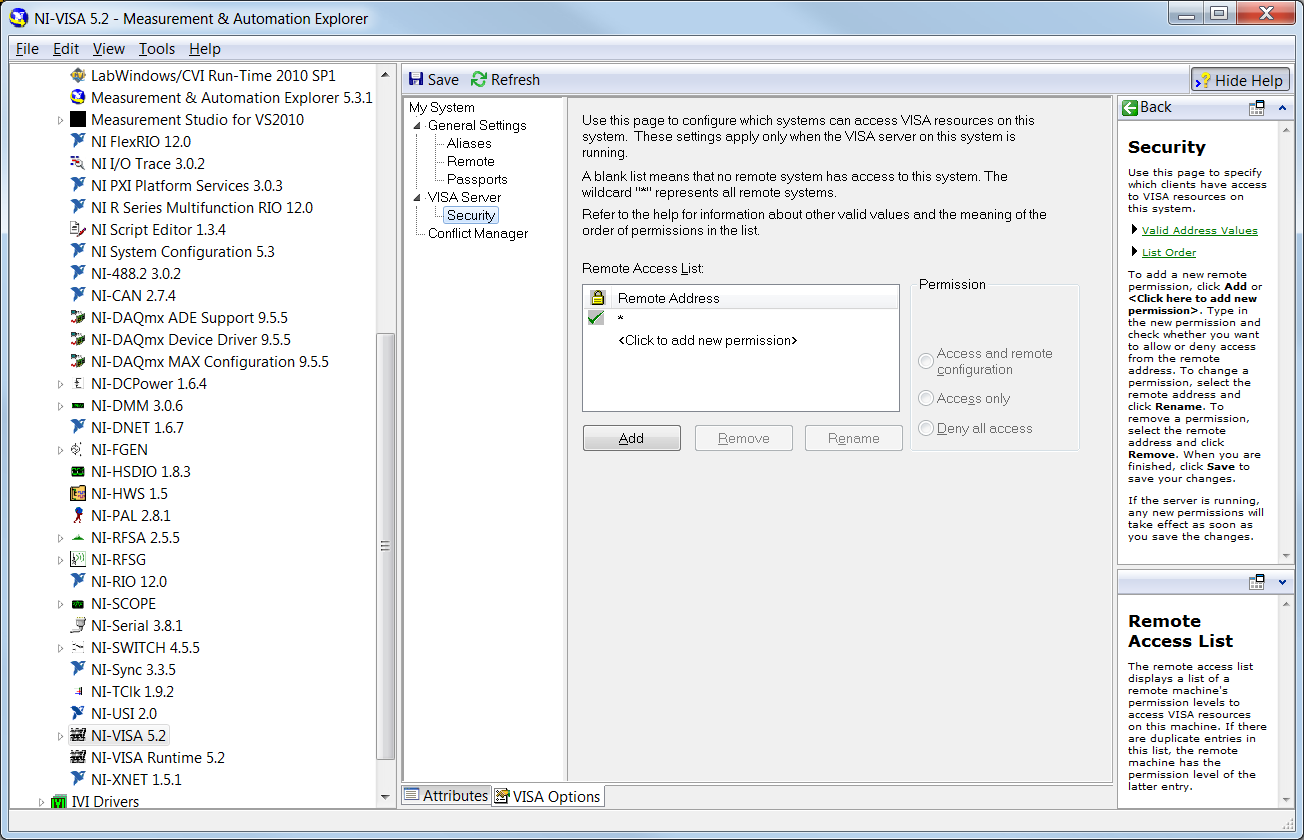This screenshot has width=1304, height=840.
Task: Click the NI-FGEN icon
Action: 78,449
